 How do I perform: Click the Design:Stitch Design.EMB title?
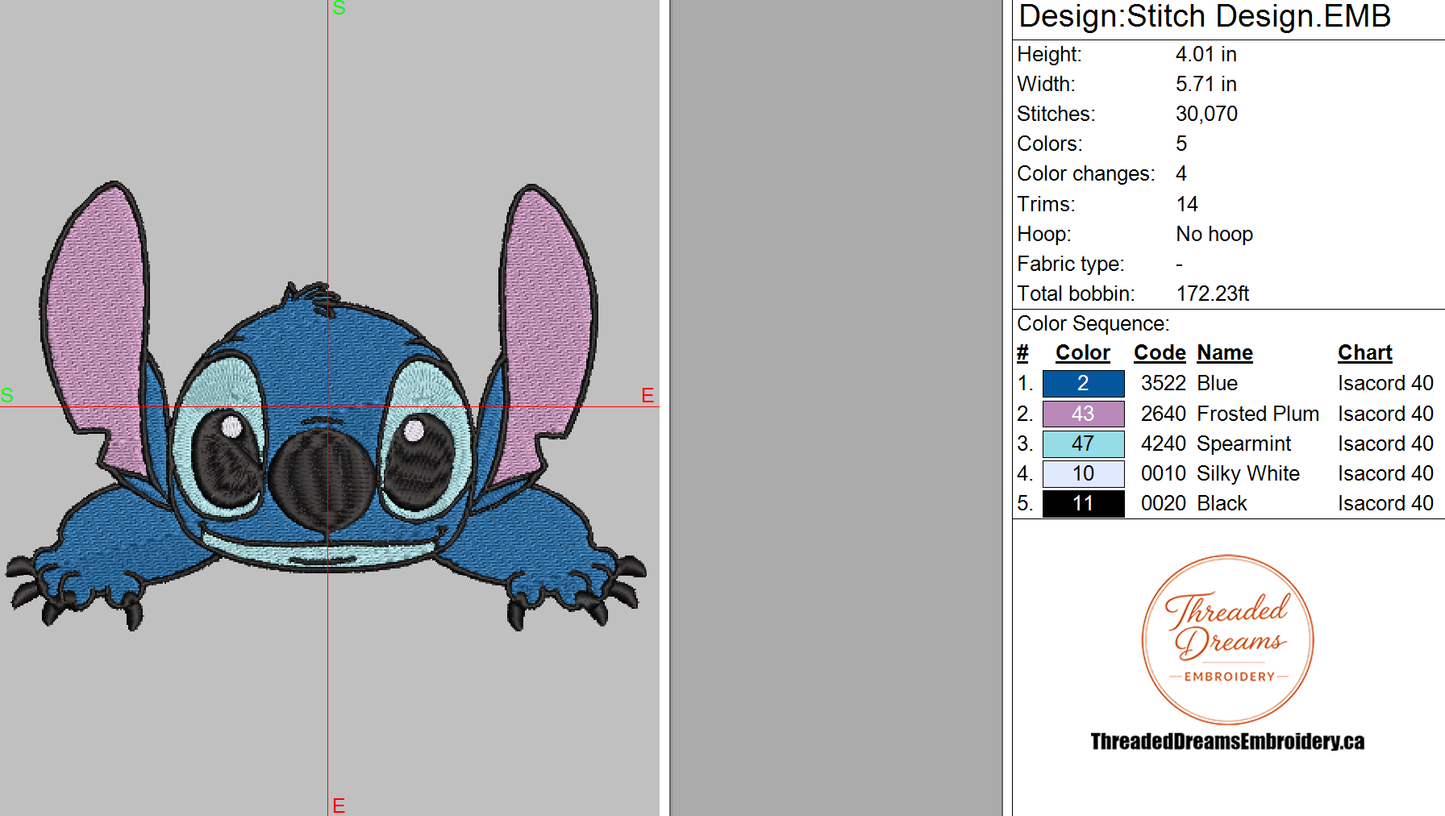pyautogui.click(x=1205, y=16)
